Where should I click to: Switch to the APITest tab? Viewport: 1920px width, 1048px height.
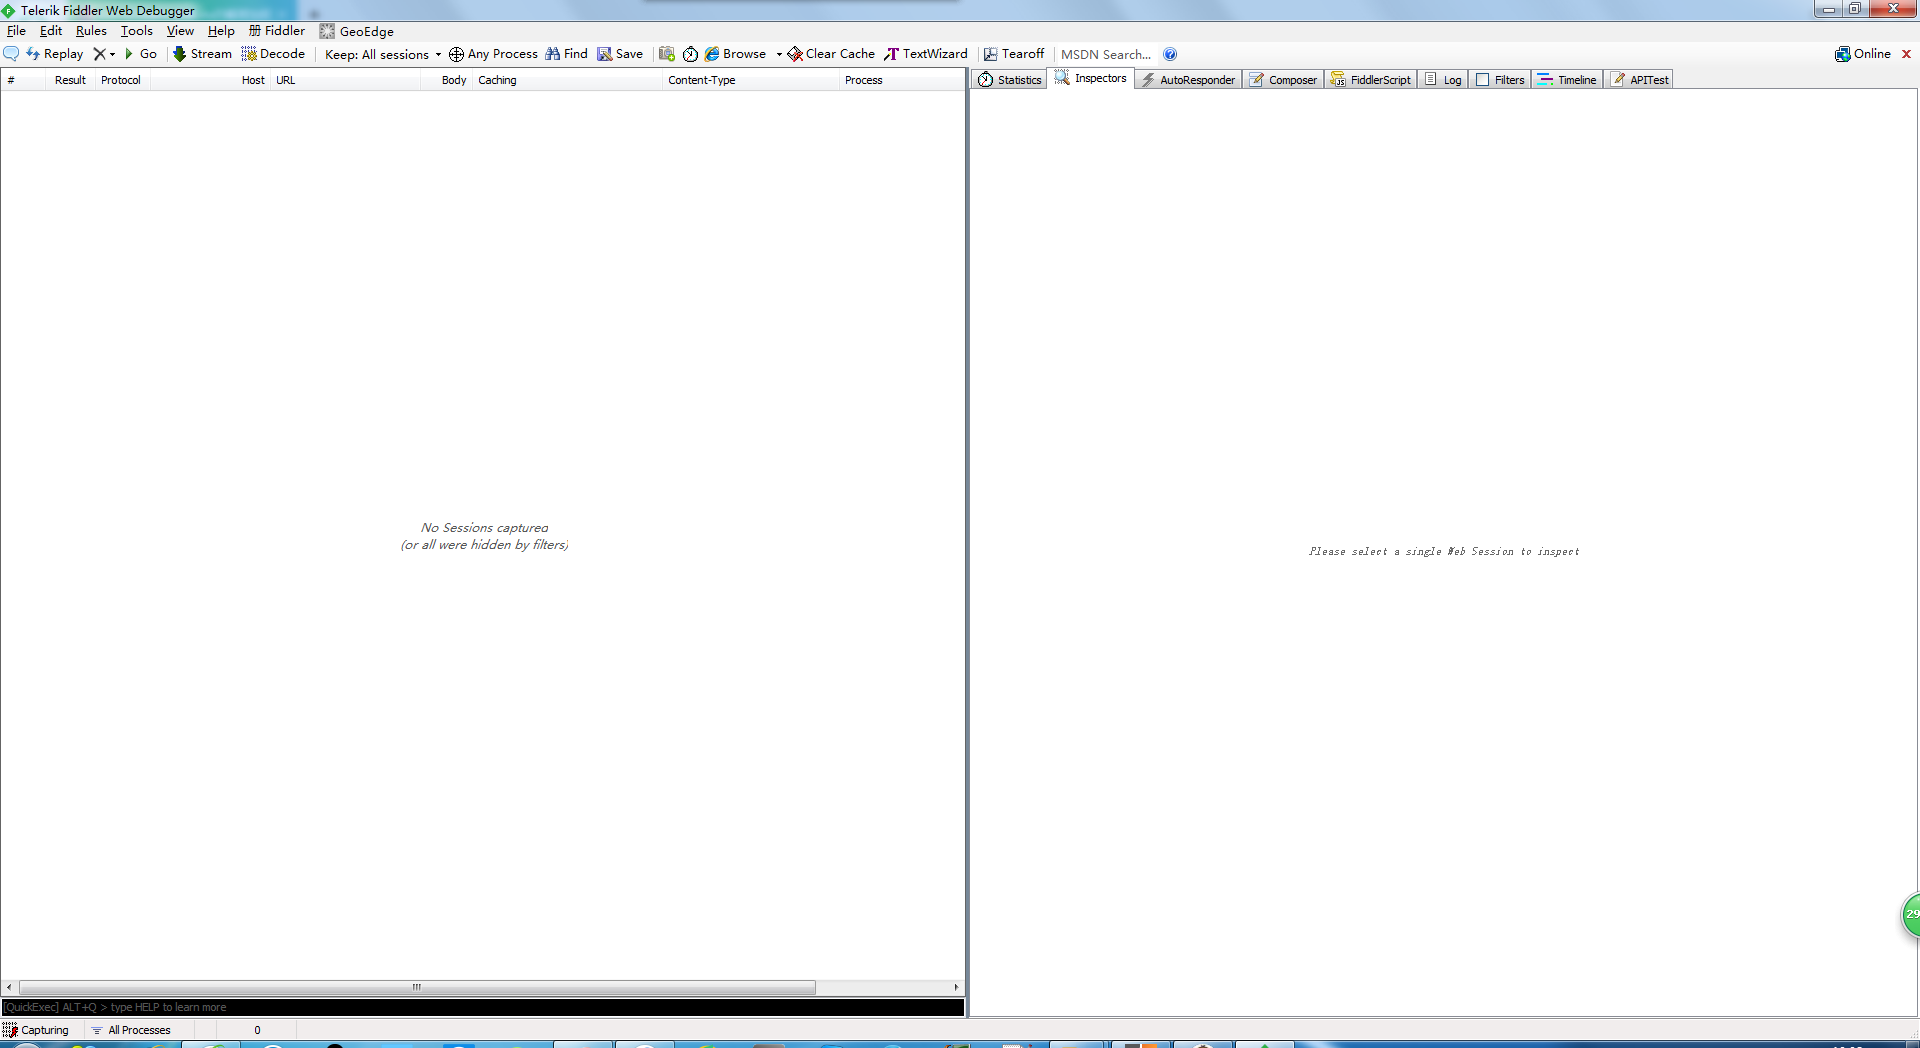coord(1640,80)
